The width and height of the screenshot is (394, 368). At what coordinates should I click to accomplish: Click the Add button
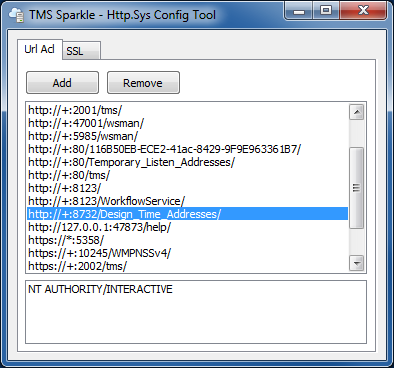(62, 83)
